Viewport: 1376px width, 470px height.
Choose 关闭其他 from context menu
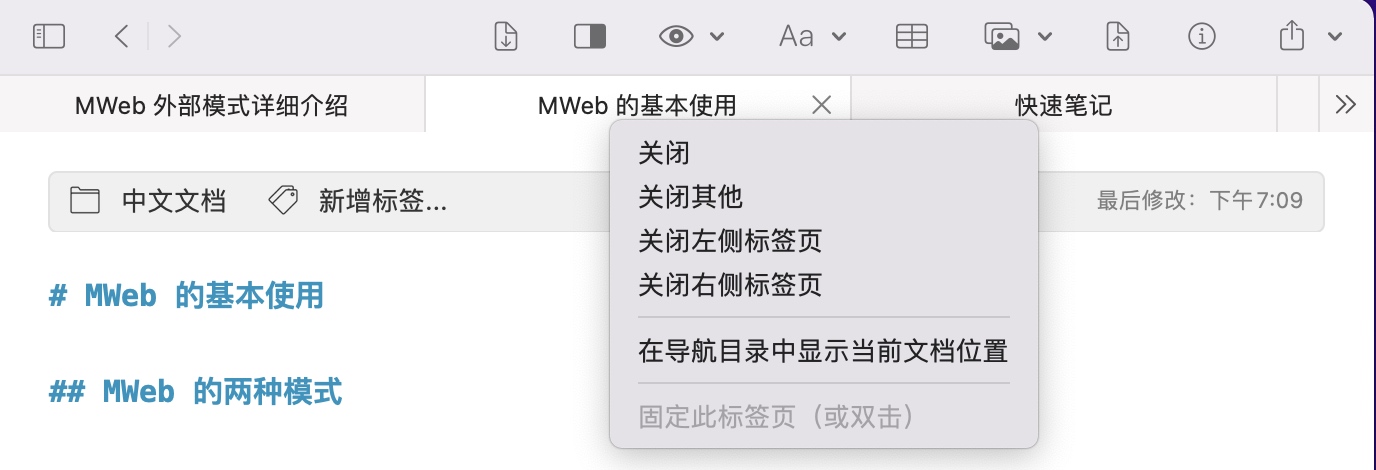tap(691, 197)
